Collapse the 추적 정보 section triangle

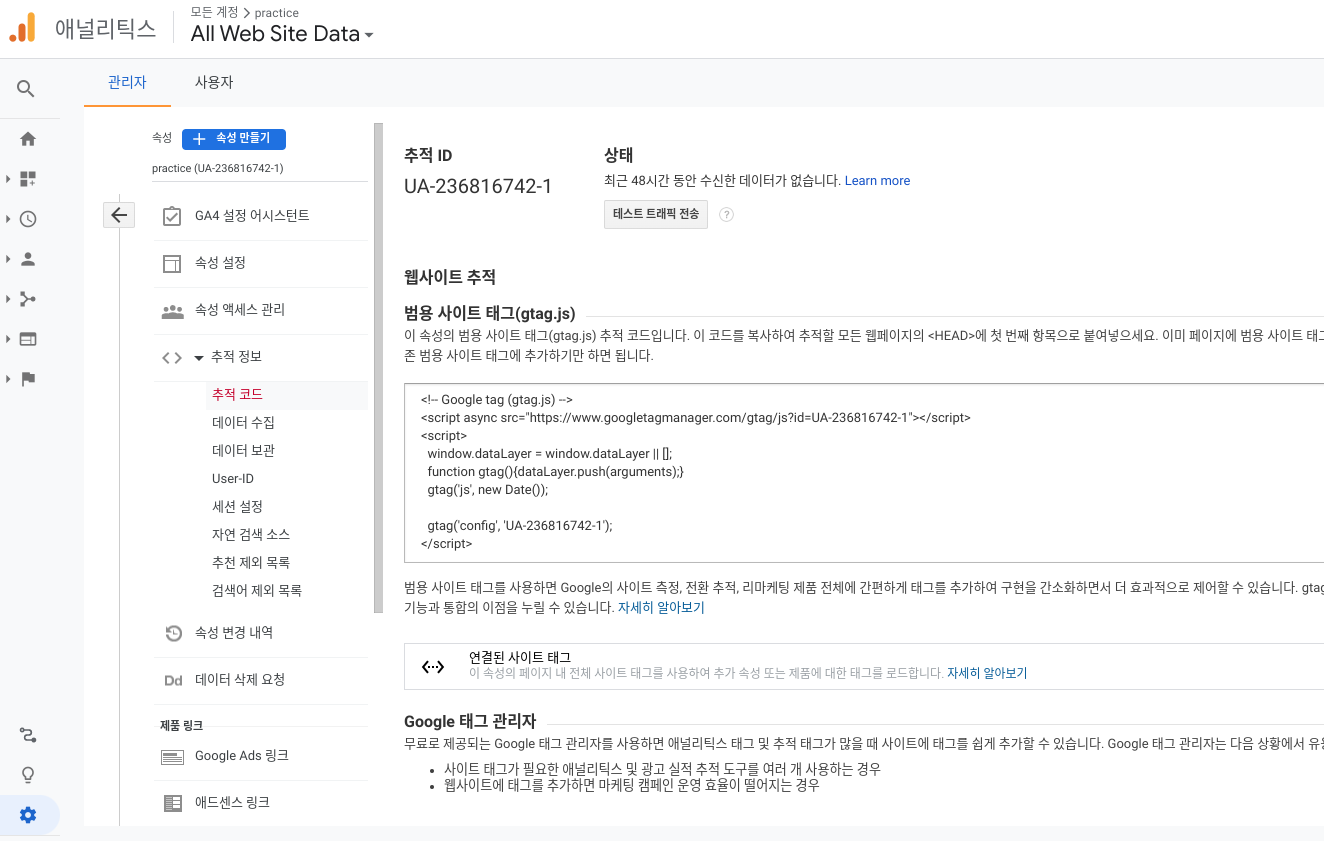[199, 357]
